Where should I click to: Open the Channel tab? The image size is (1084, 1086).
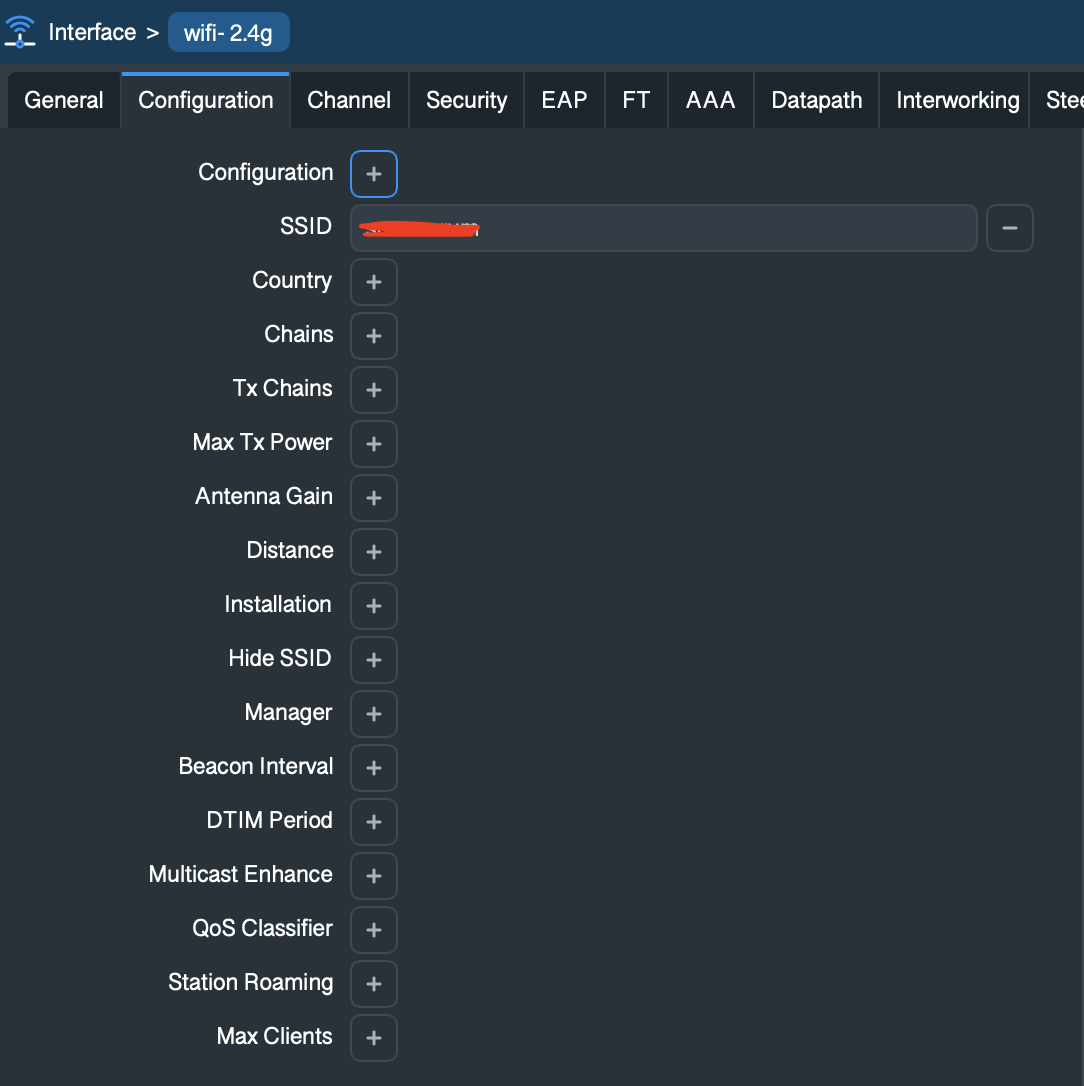(349, 101)
